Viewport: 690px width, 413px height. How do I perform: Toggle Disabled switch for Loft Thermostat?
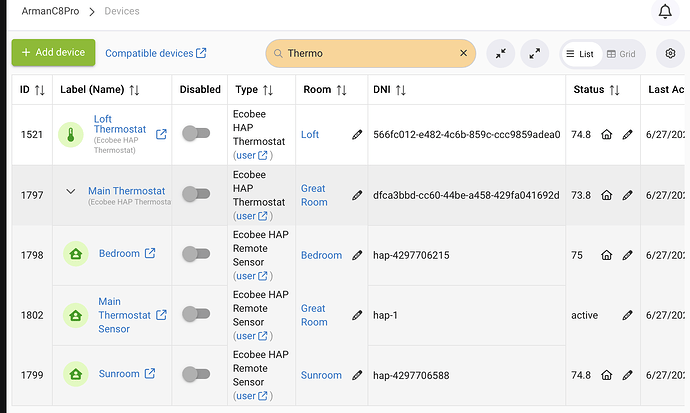[196, 133]
